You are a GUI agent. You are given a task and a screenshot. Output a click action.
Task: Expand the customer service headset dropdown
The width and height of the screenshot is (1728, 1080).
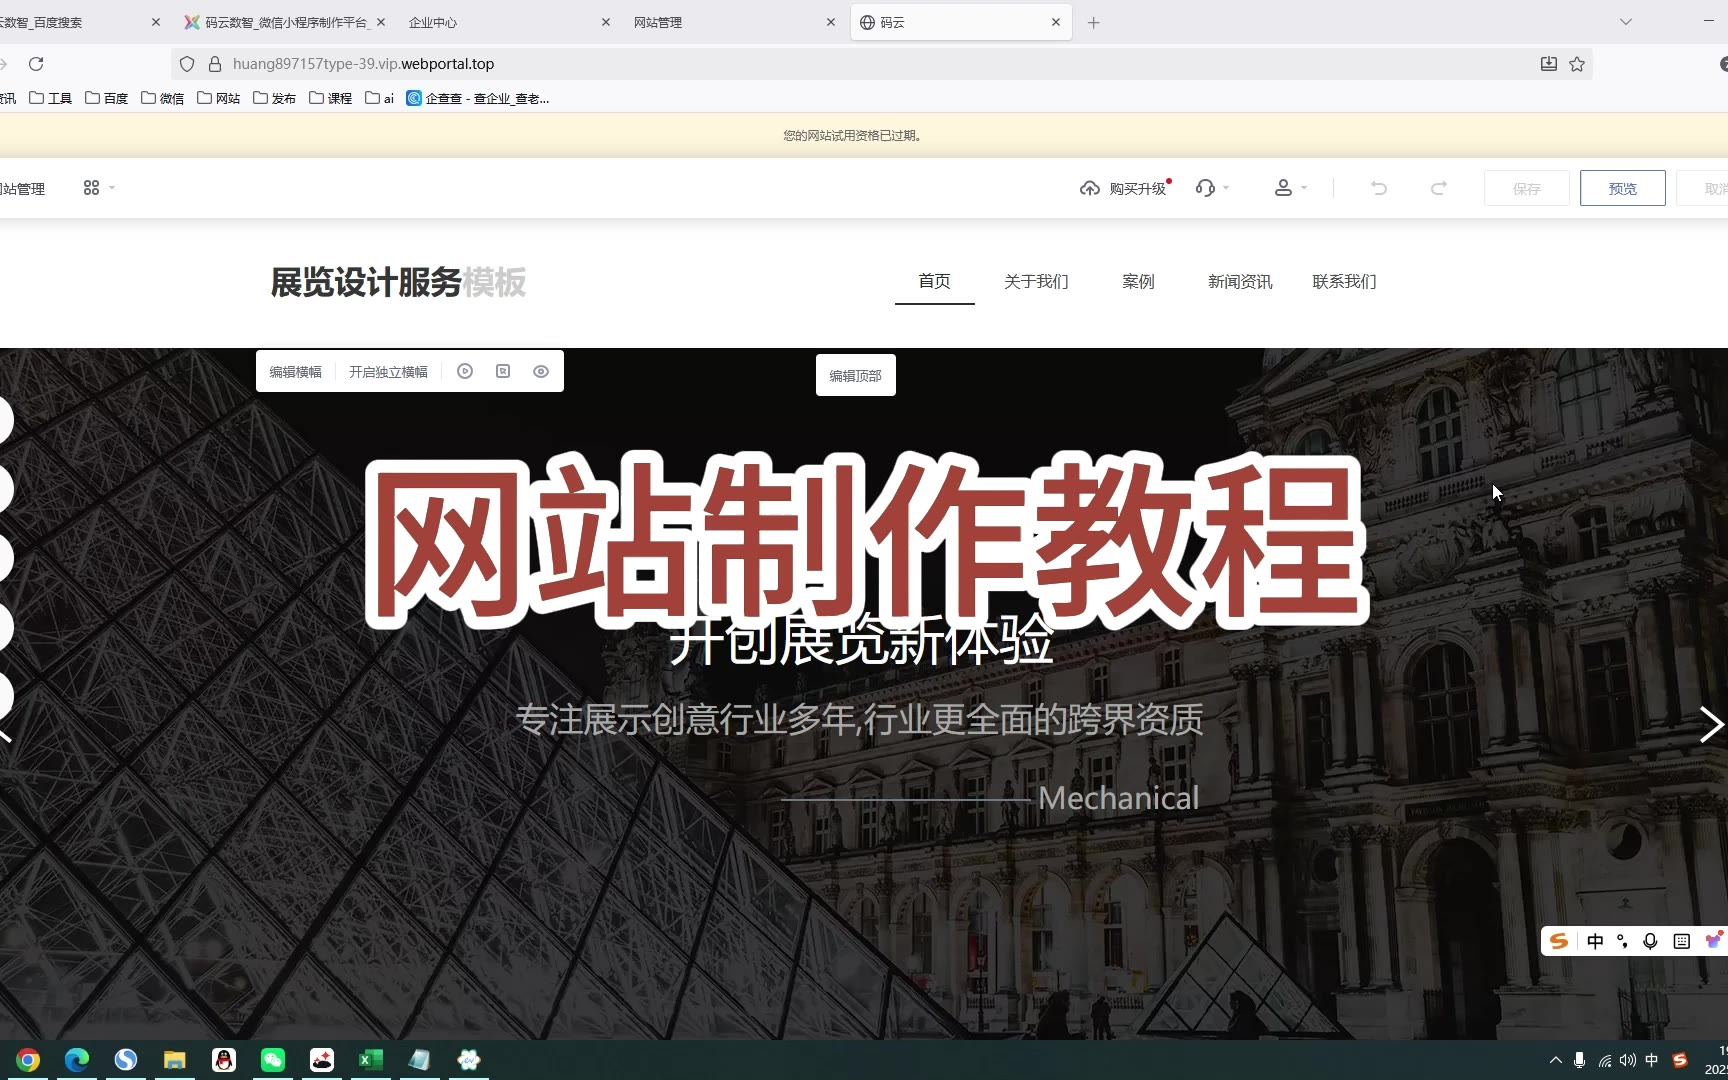point(1211,188)
